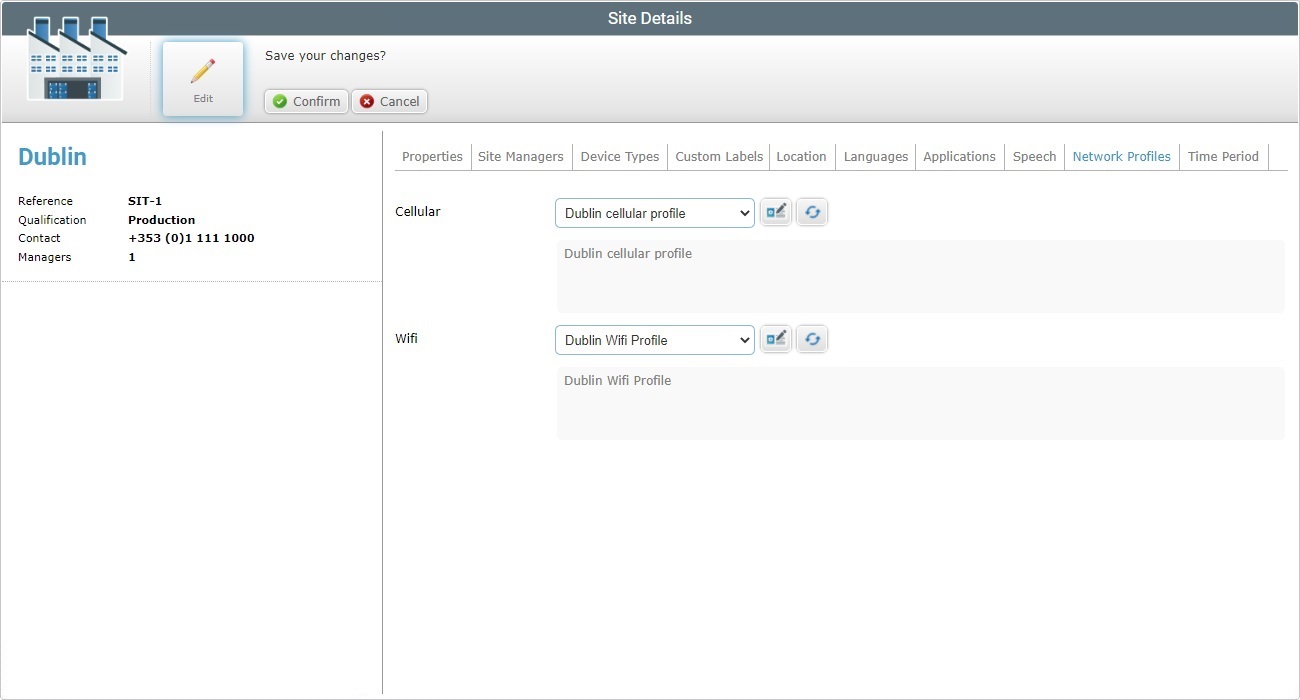Edit the Dublin cellular profile
The height and width of the screenshot is (700, 1300).
click(776, 211)
